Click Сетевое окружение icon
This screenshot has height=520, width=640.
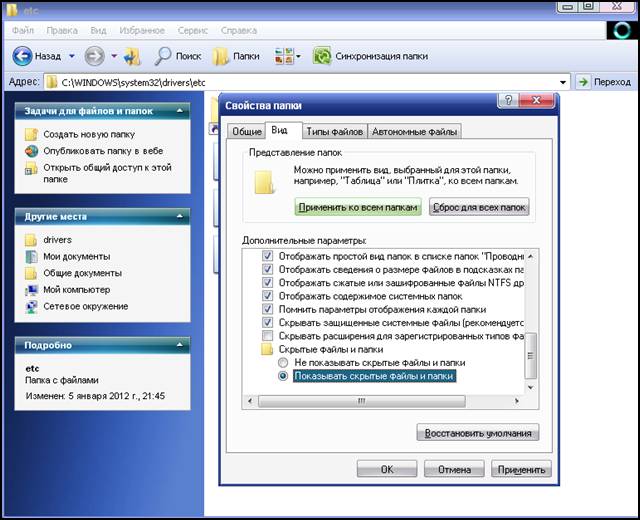(31, 307)
